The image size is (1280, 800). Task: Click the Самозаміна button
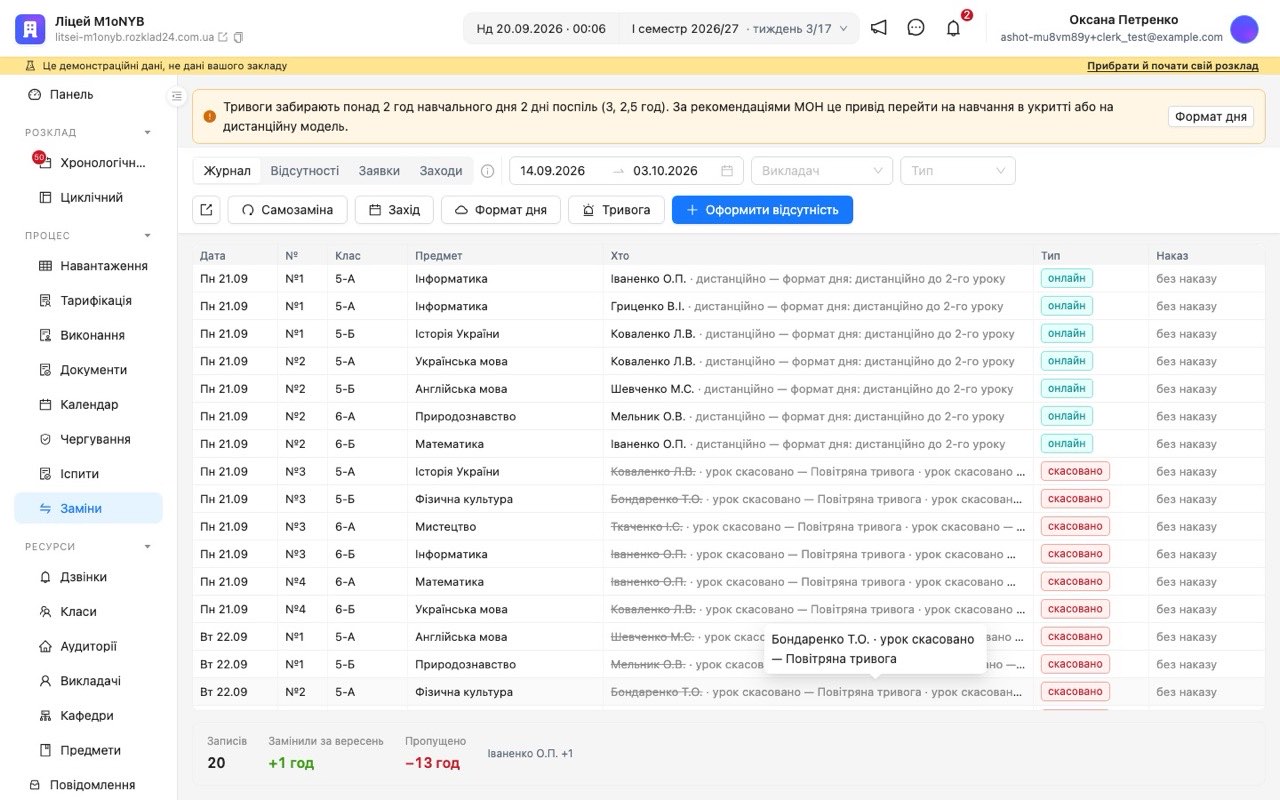pyautogui.click(x=287, y=210)
